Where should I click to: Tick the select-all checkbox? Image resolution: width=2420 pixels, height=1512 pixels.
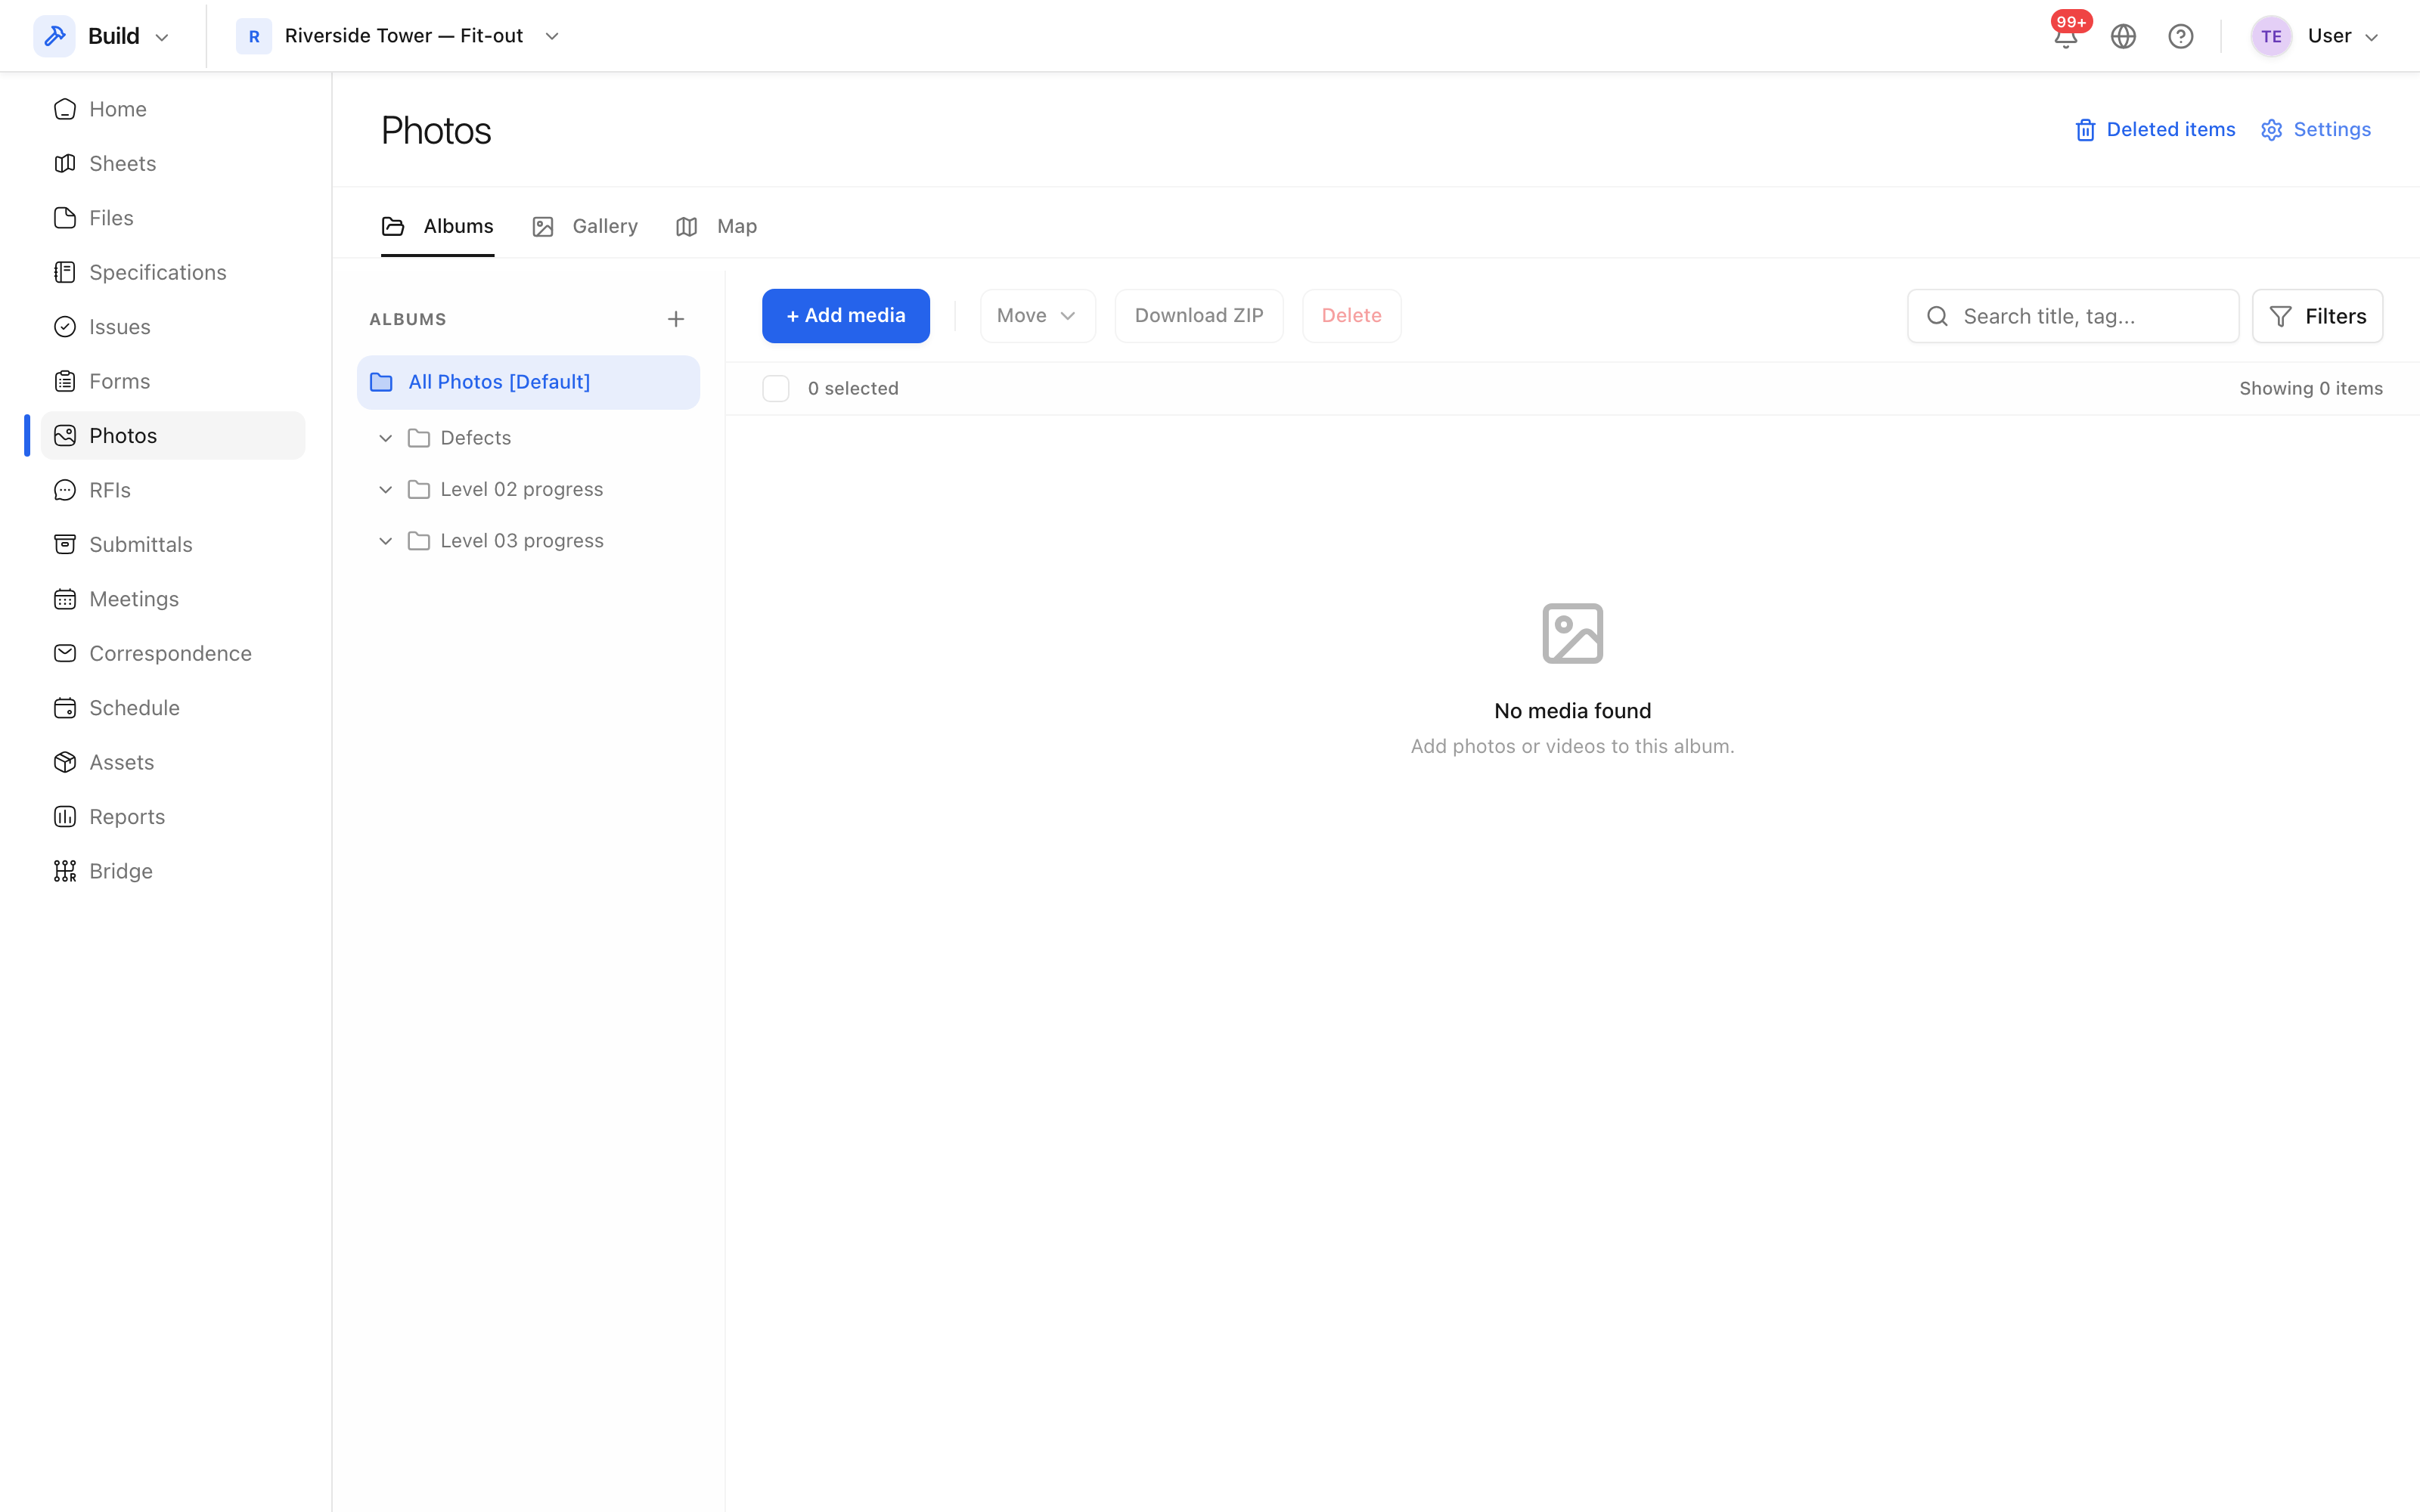[x=776, y=388]
